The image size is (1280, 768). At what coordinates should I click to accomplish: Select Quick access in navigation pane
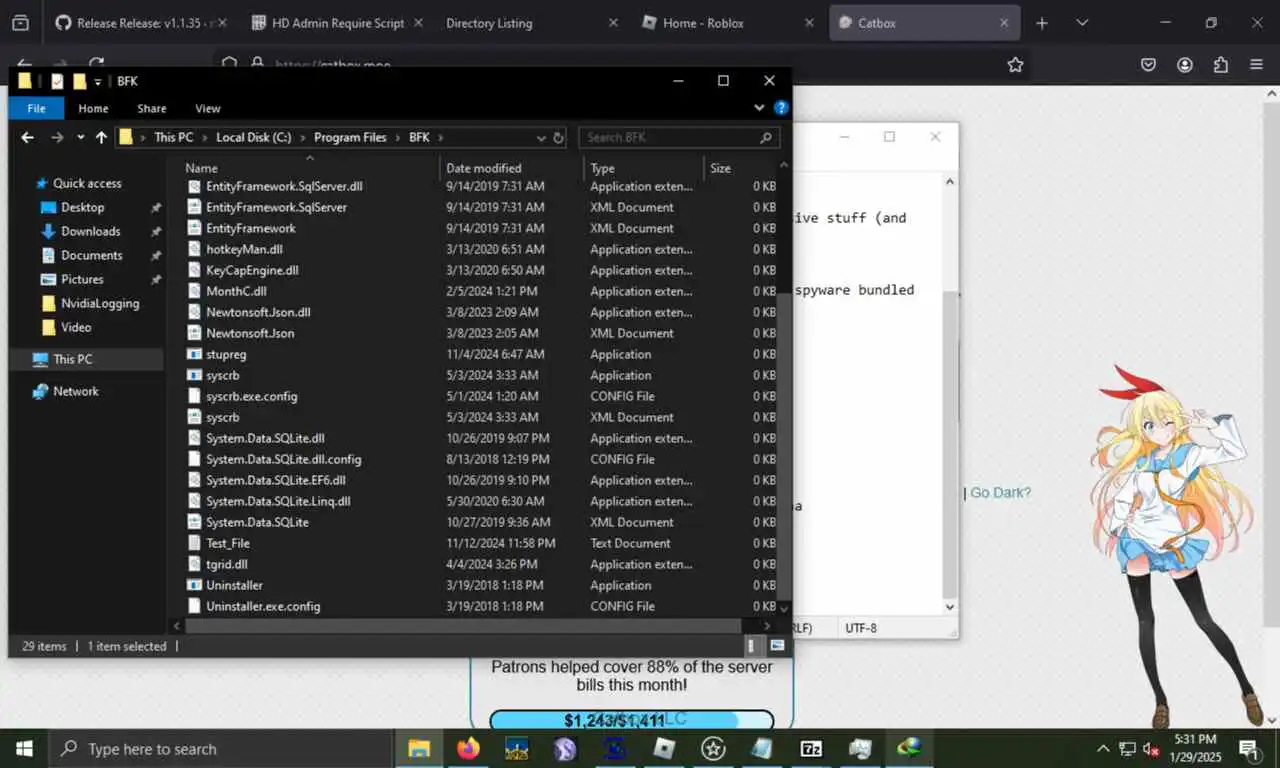87,183
